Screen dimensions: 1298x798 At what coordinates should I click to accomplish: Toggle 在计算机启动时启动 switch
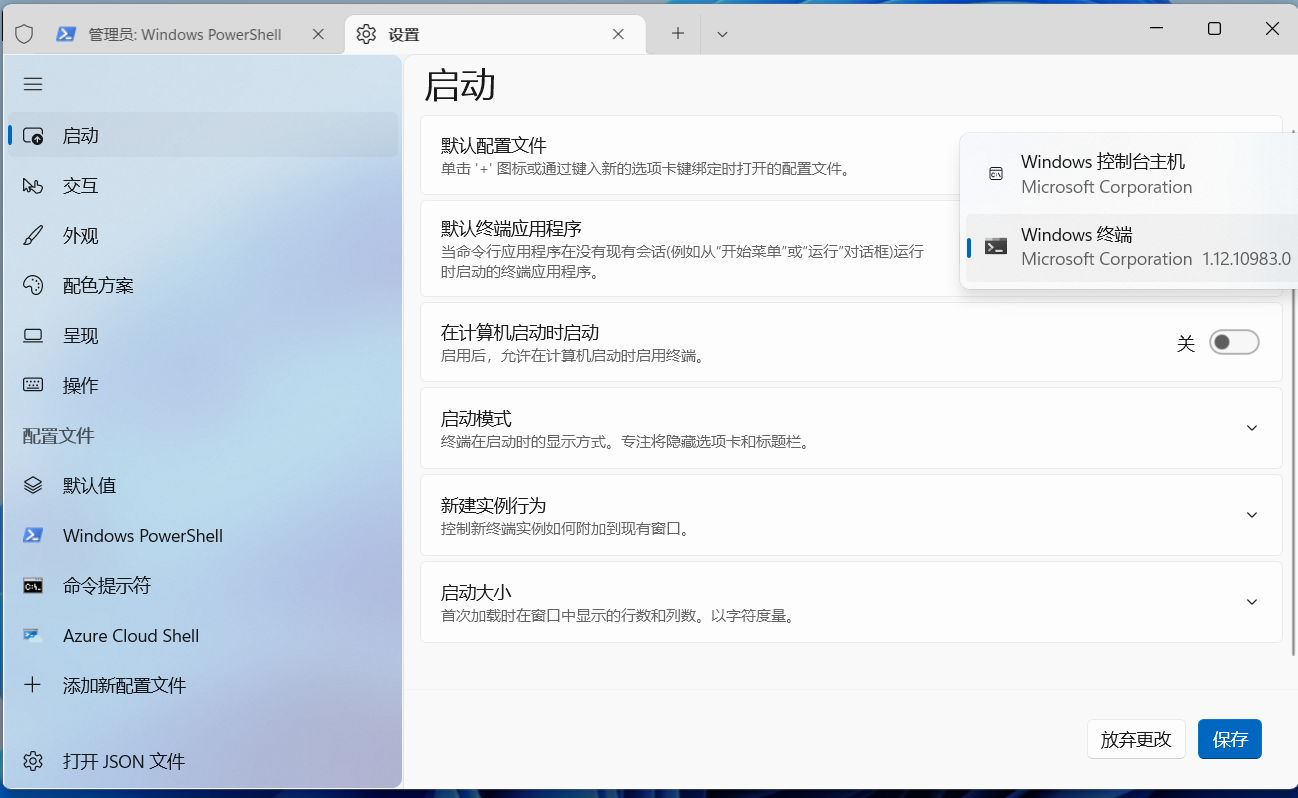click(1234, 343)
